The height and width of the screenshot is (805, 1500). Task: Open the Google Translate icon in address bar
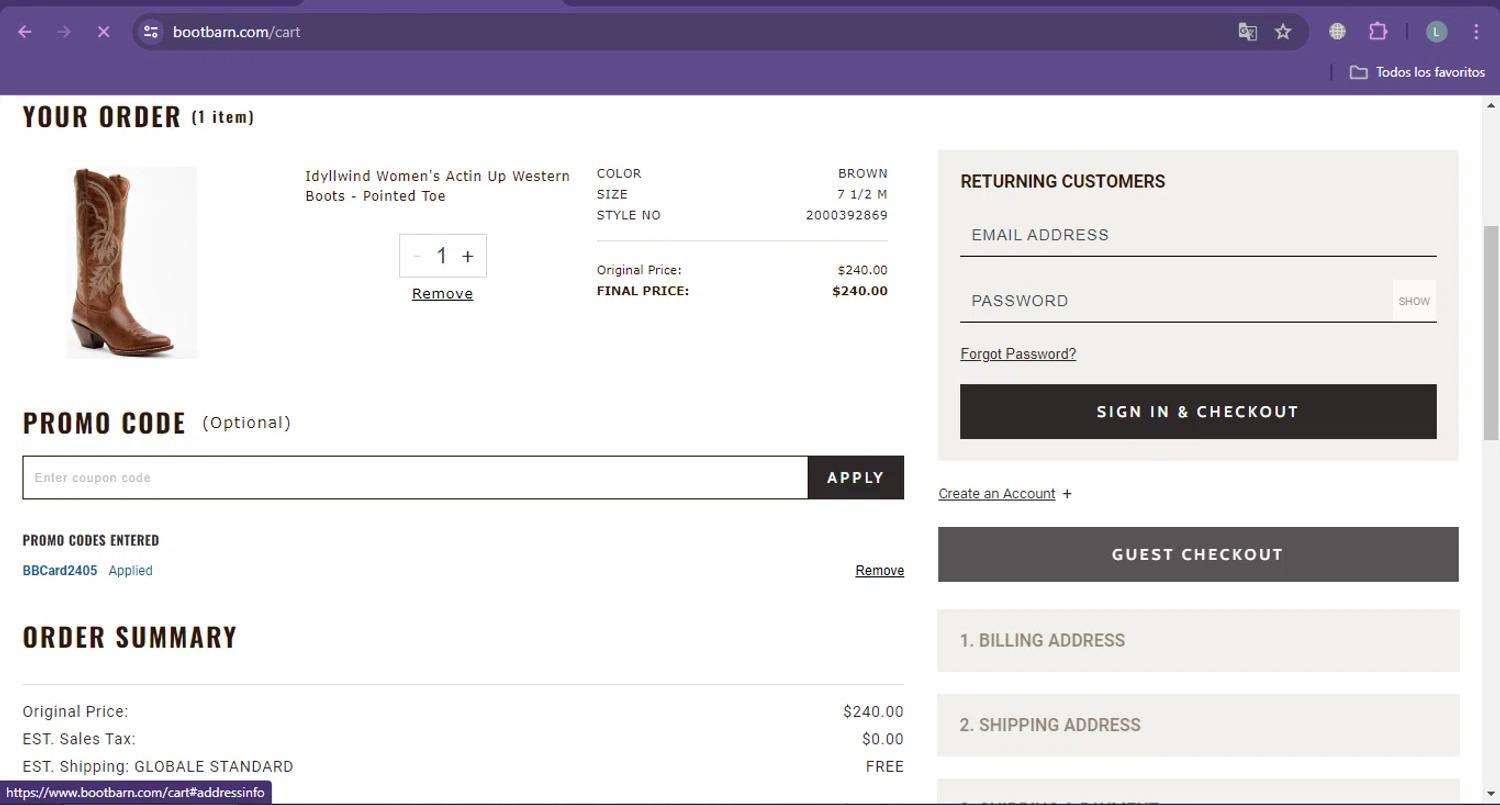[1247, 31]
